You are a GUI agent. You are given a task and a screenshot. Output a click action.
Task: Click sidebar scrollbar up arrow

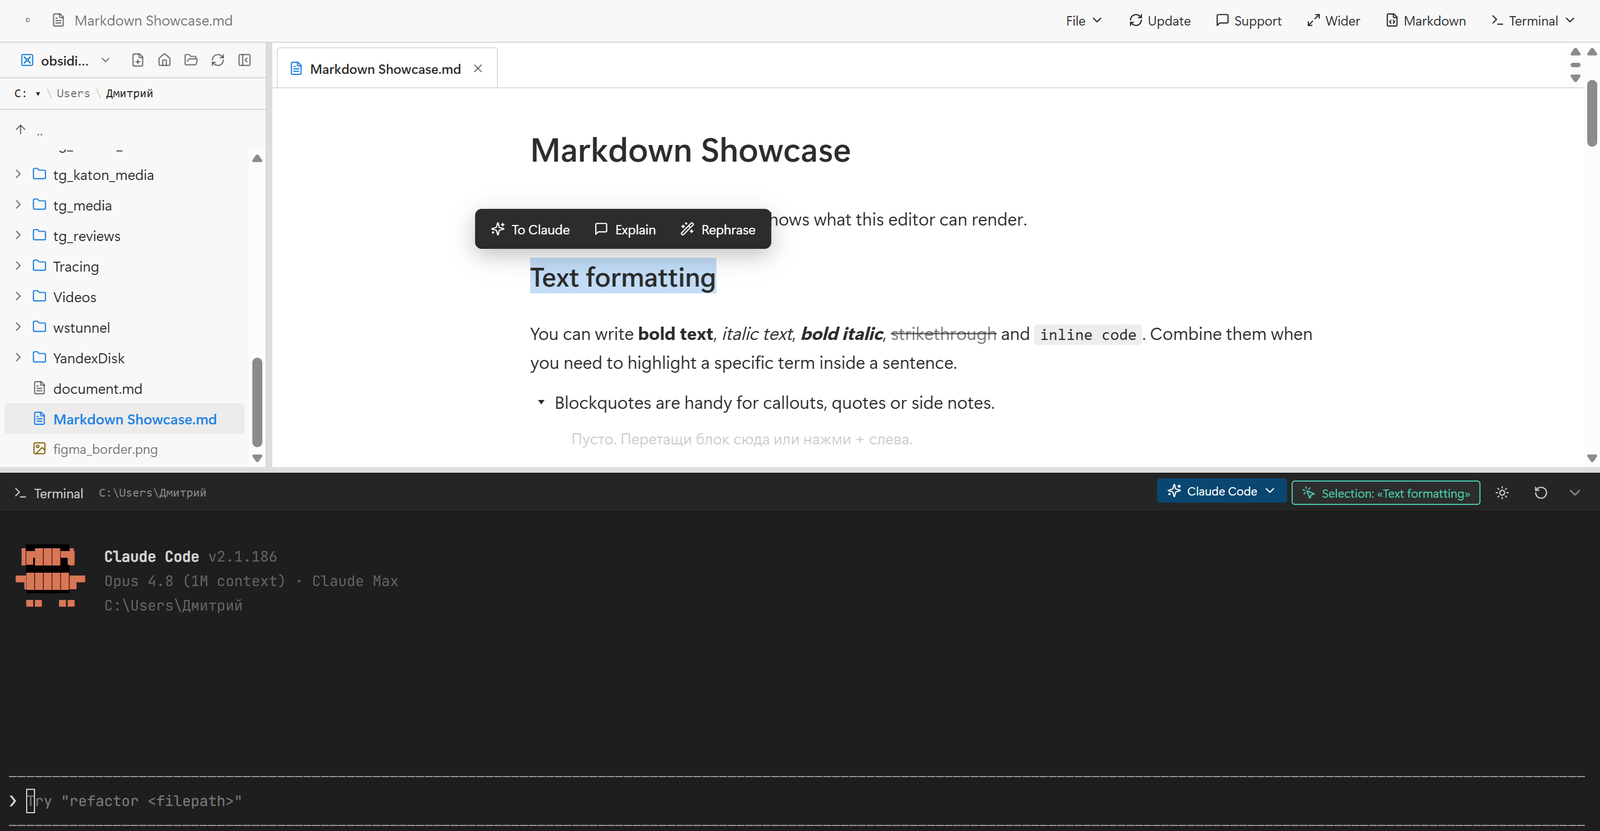(x=257, y=158)
